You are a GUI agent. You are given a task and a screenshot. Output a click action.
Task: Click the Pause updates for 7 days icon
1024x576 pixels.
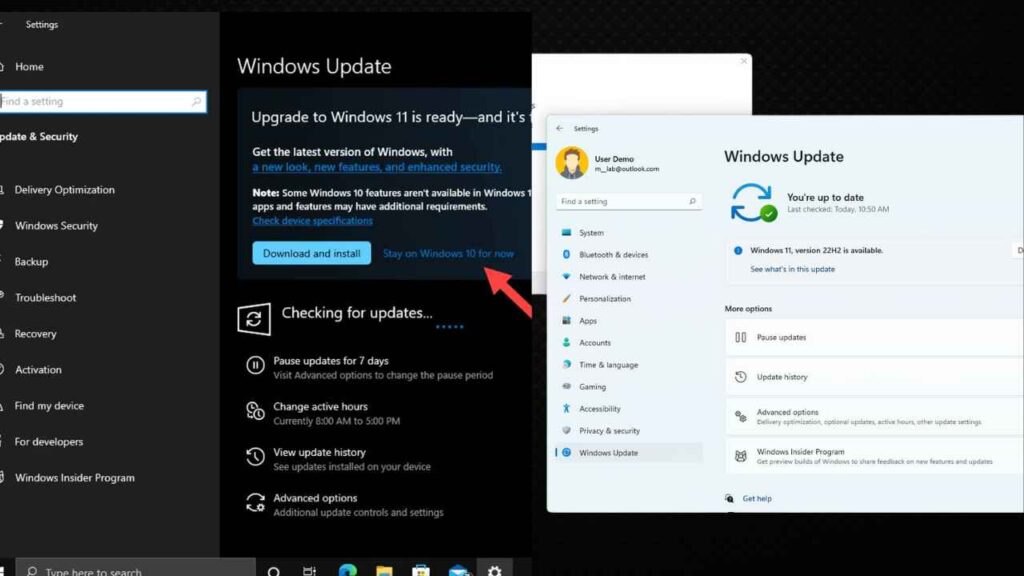coord(255,365)
